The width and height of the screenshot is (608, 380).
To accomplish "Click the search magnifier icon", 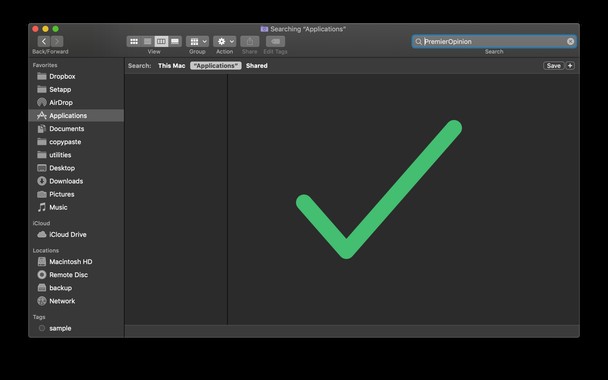I will pyautogui.click(x=418, y=41).
